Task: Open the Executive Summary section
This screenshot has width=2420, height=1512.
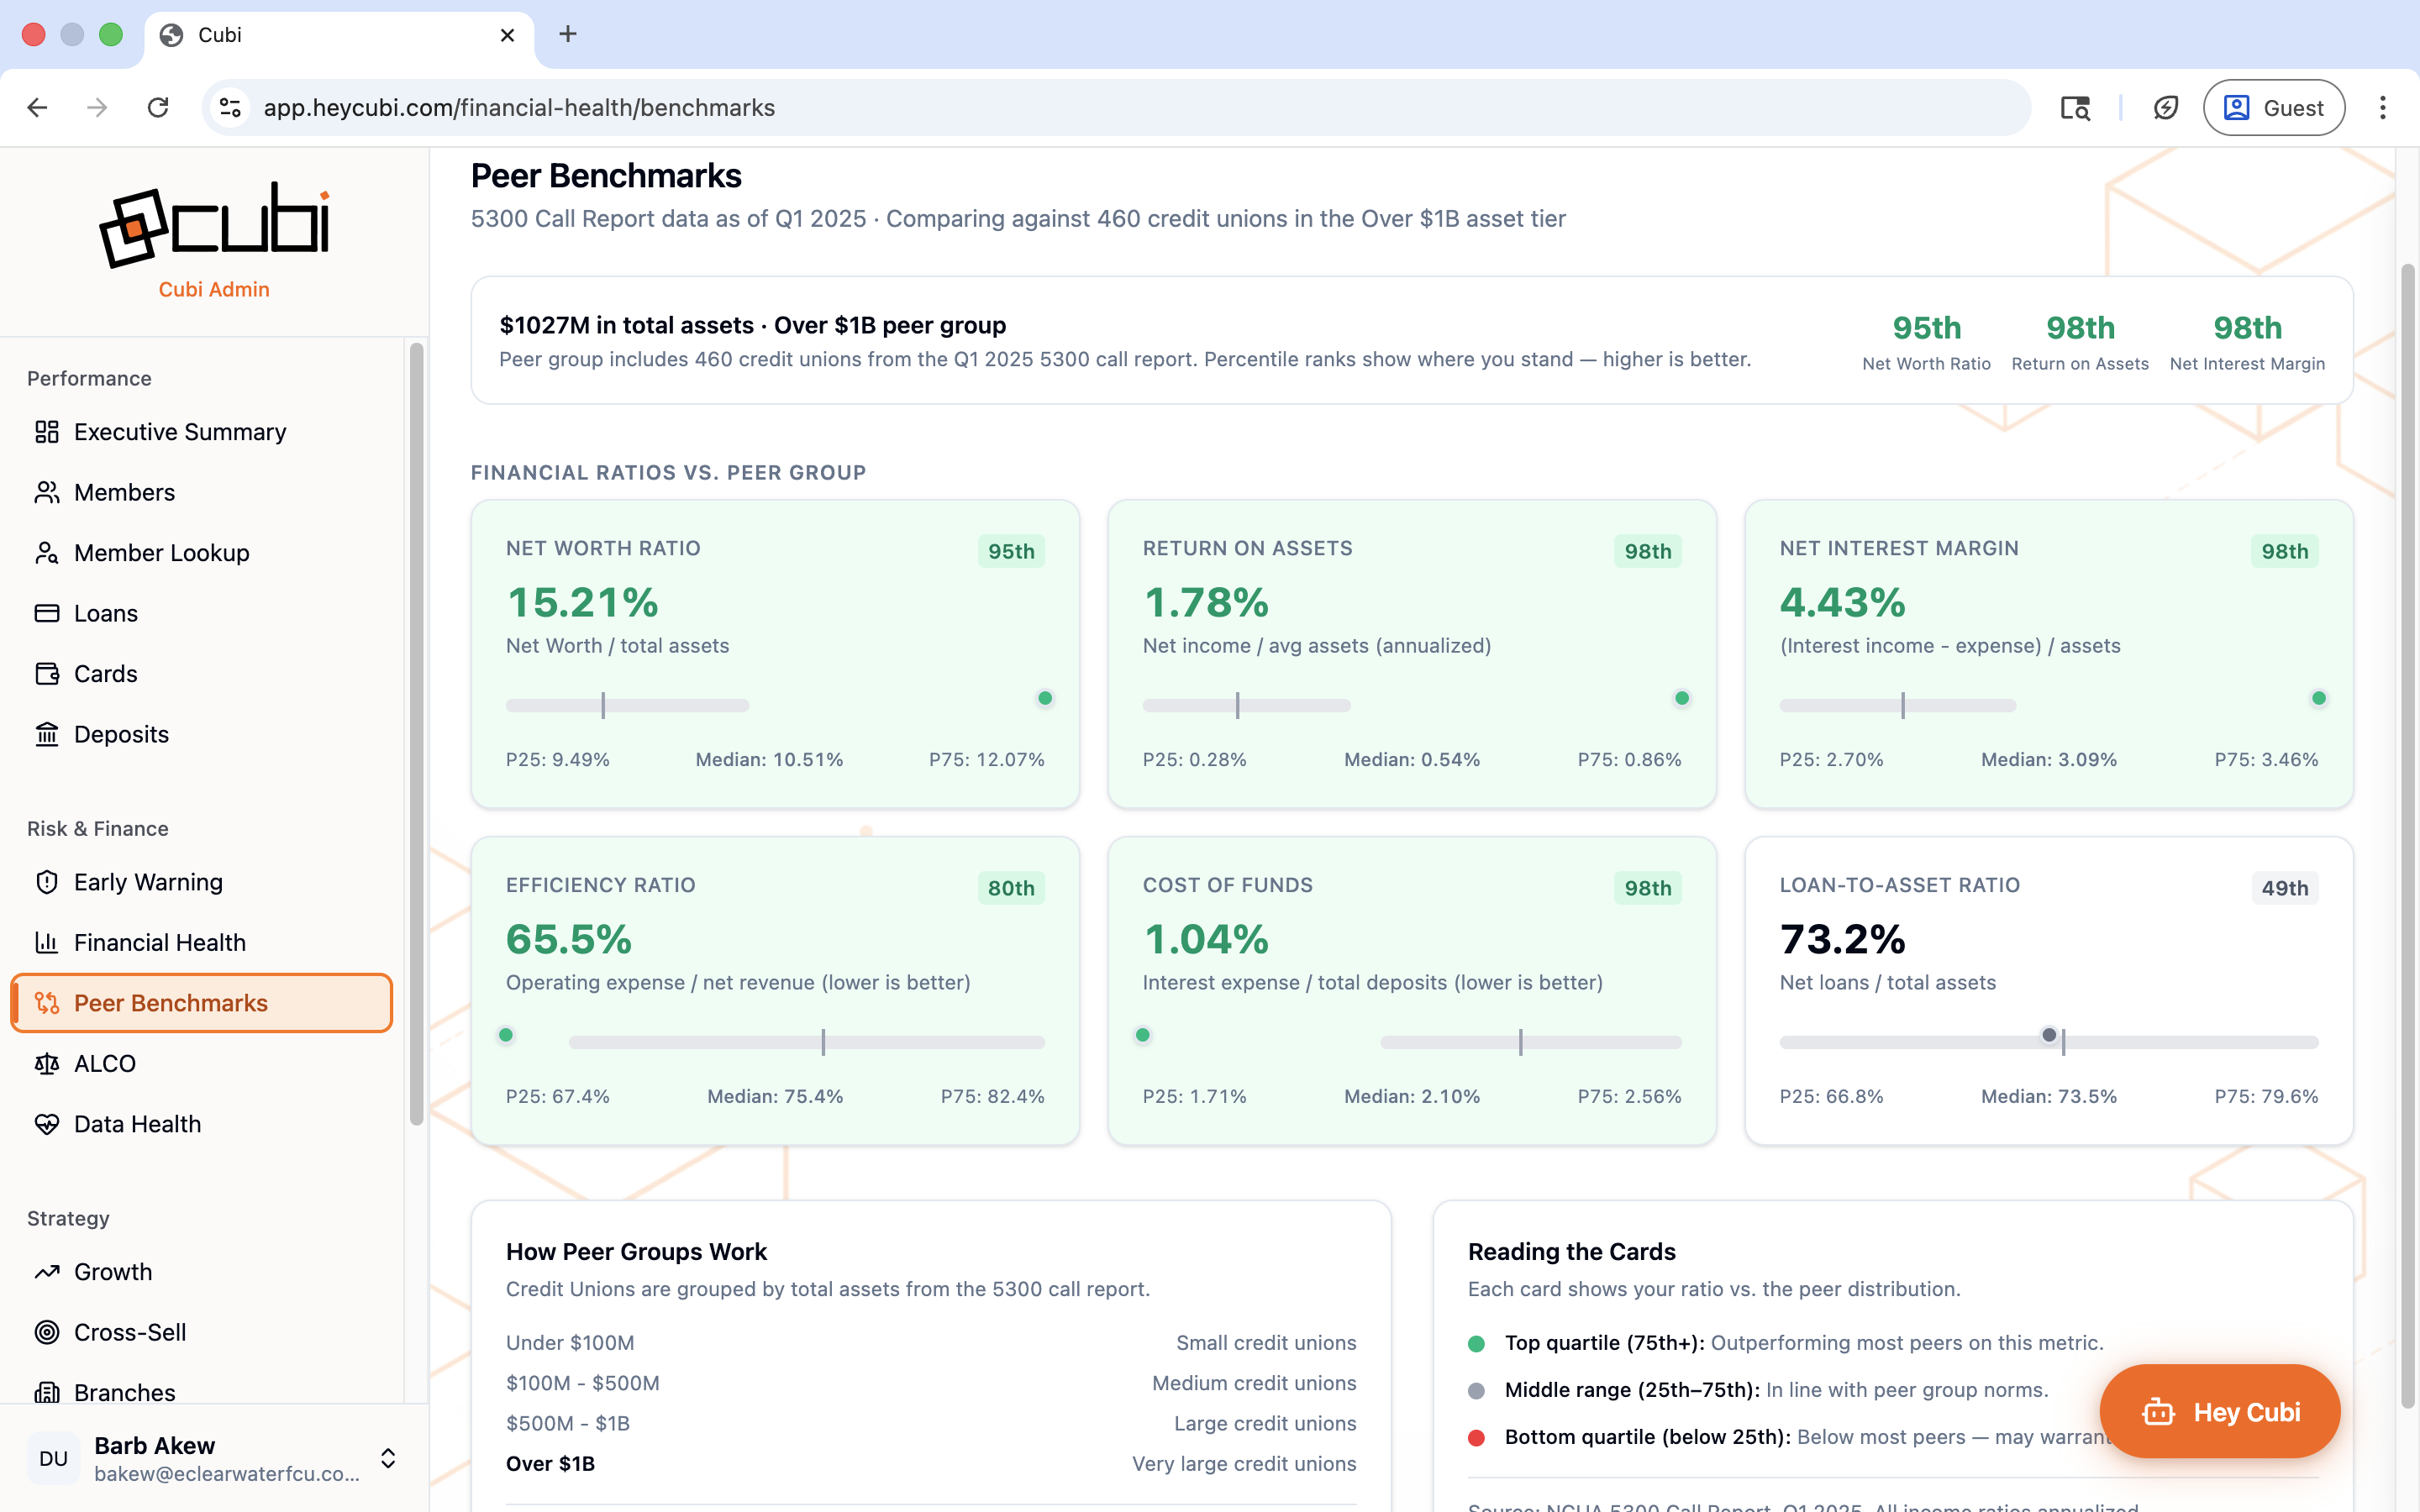Action: click(178, 432)
